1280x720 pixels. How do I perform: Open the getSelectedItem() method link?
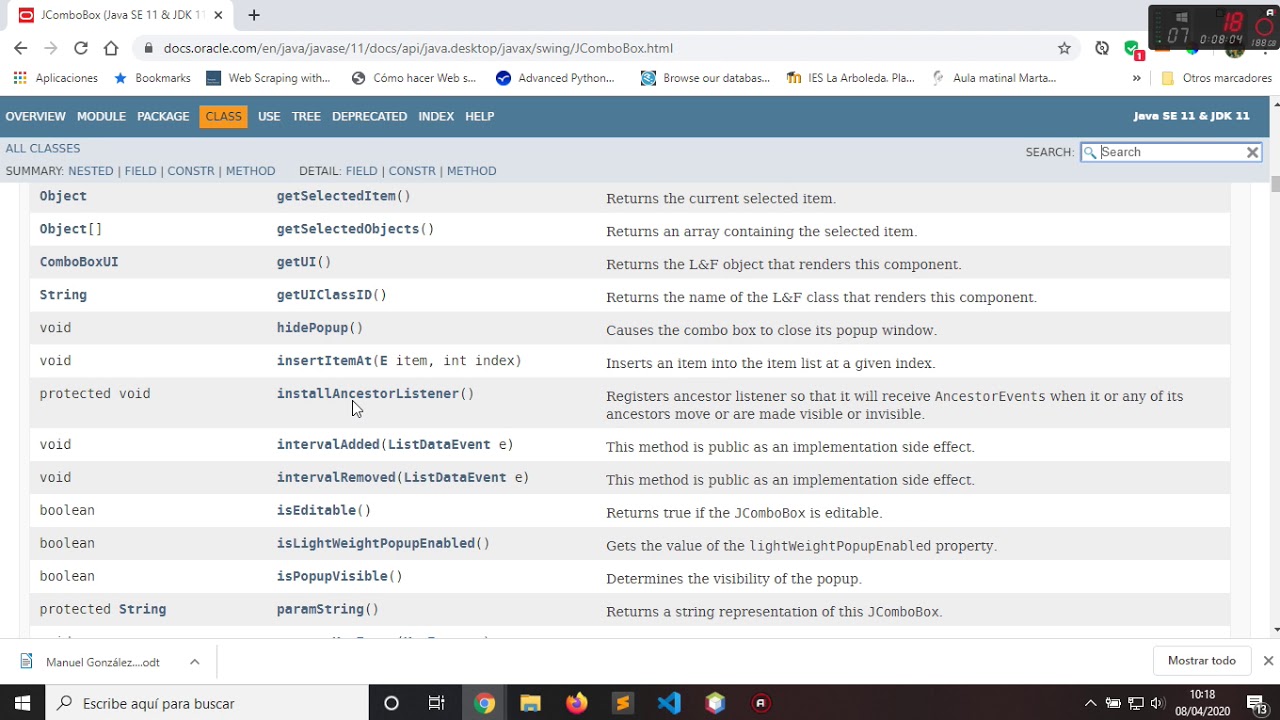tap(343, 196)
